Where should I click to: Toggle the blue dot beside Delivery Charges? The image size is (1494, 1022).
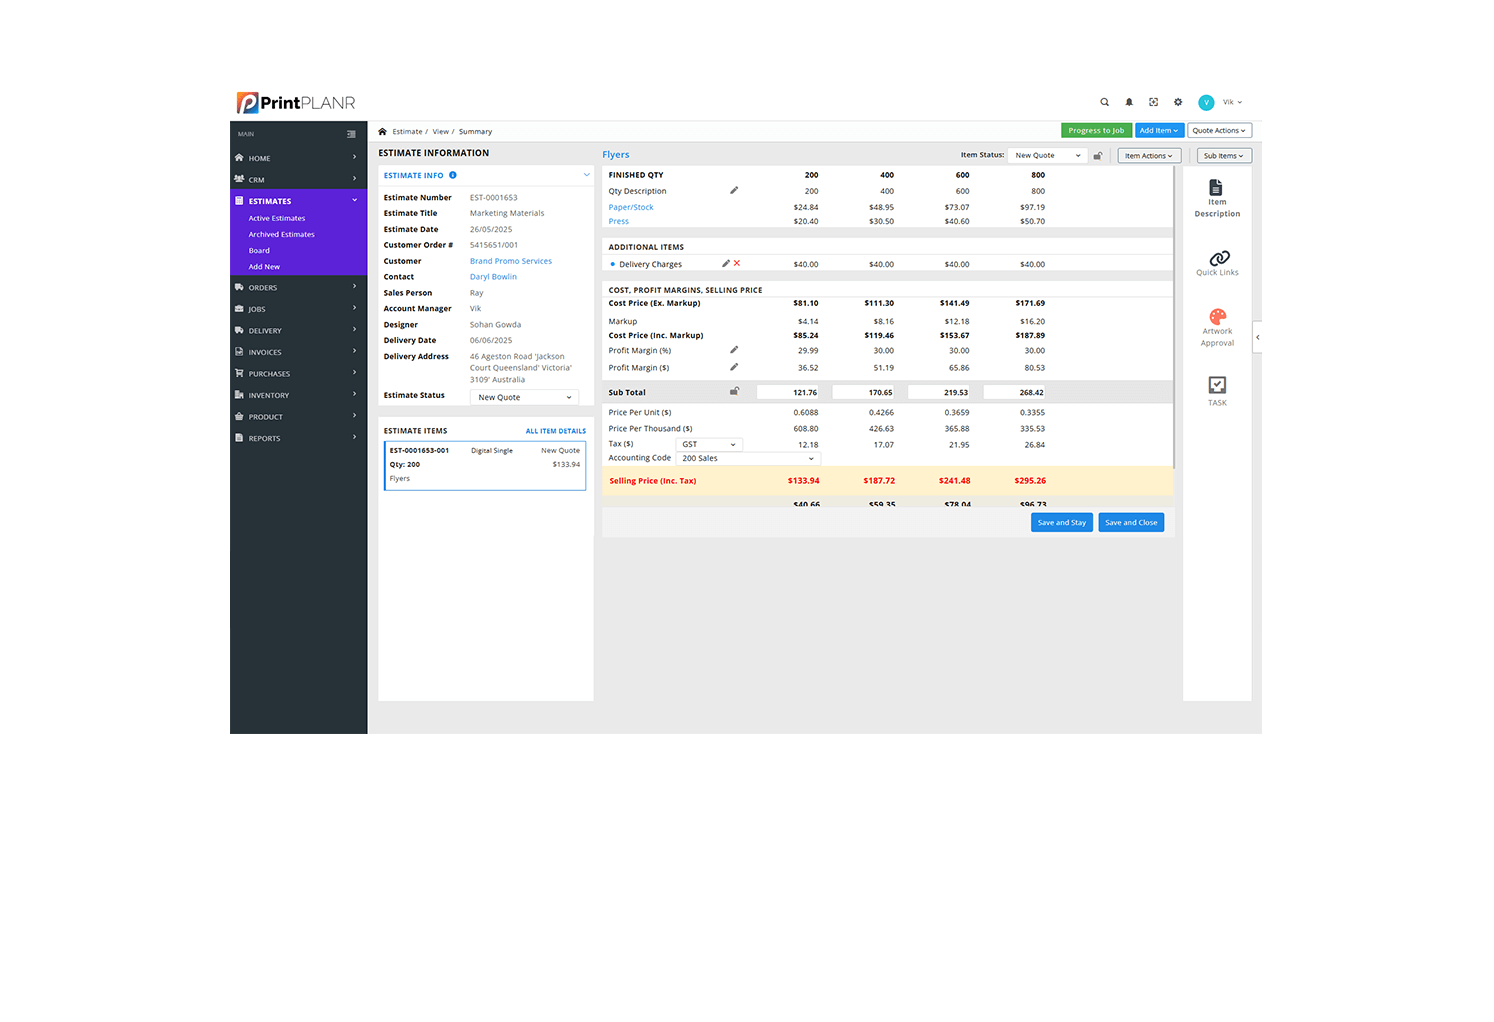point(612,263)
